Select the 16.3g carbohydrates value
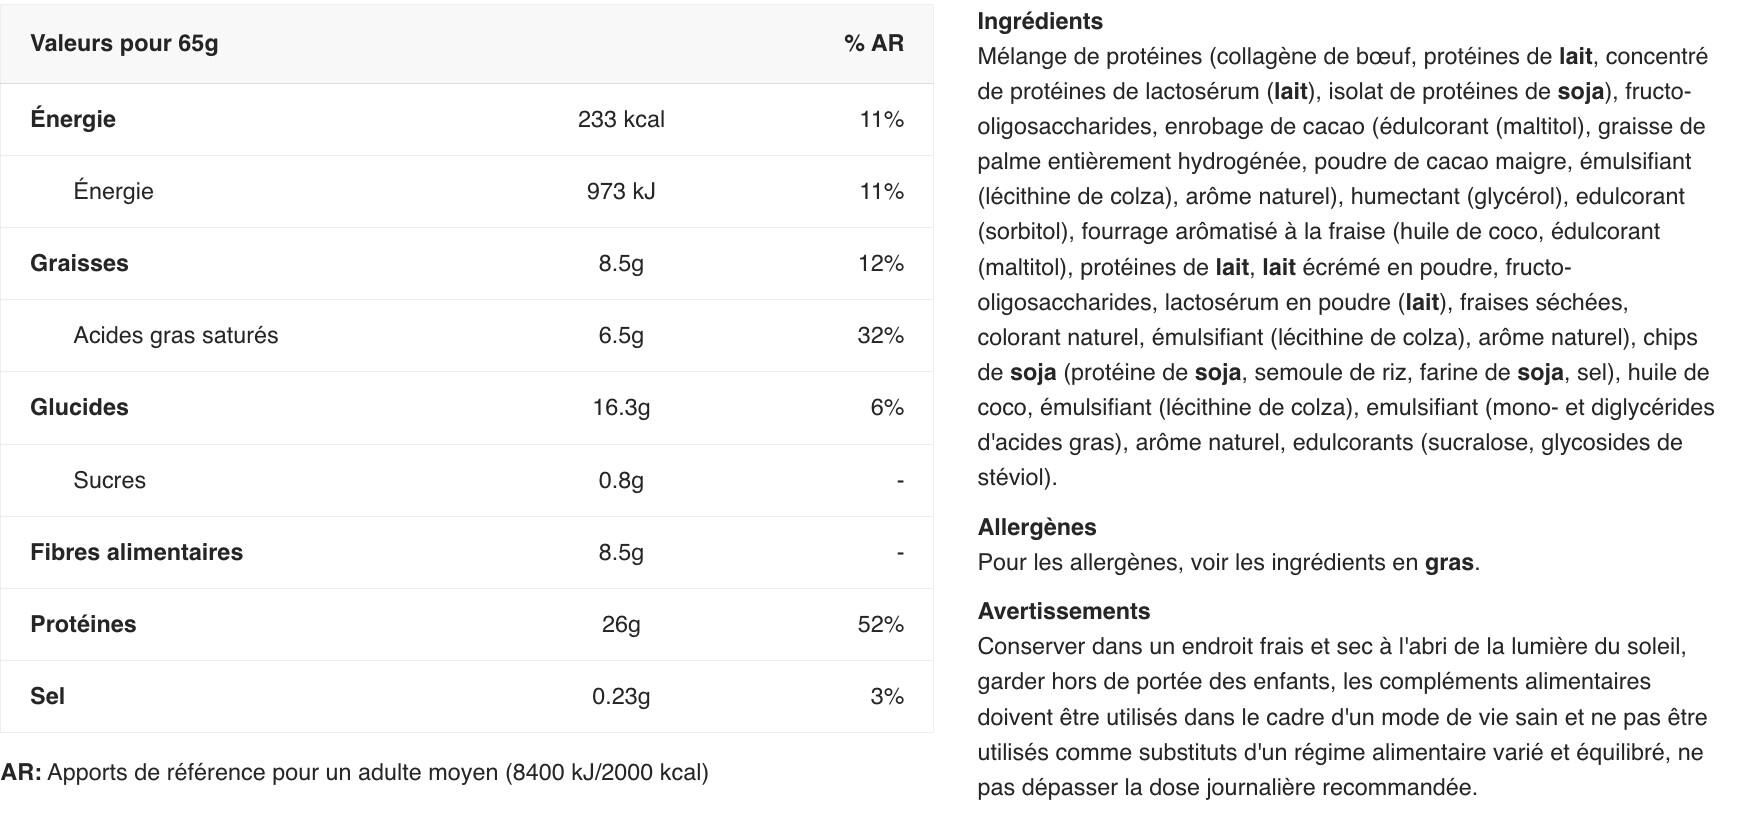1742x820 pixels. pos(620,407)
